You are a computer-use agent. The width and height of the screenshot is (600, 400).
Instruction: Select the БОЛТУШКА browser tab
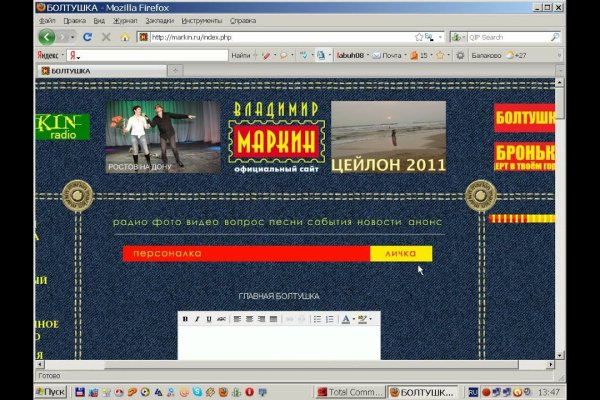[100, 71]
